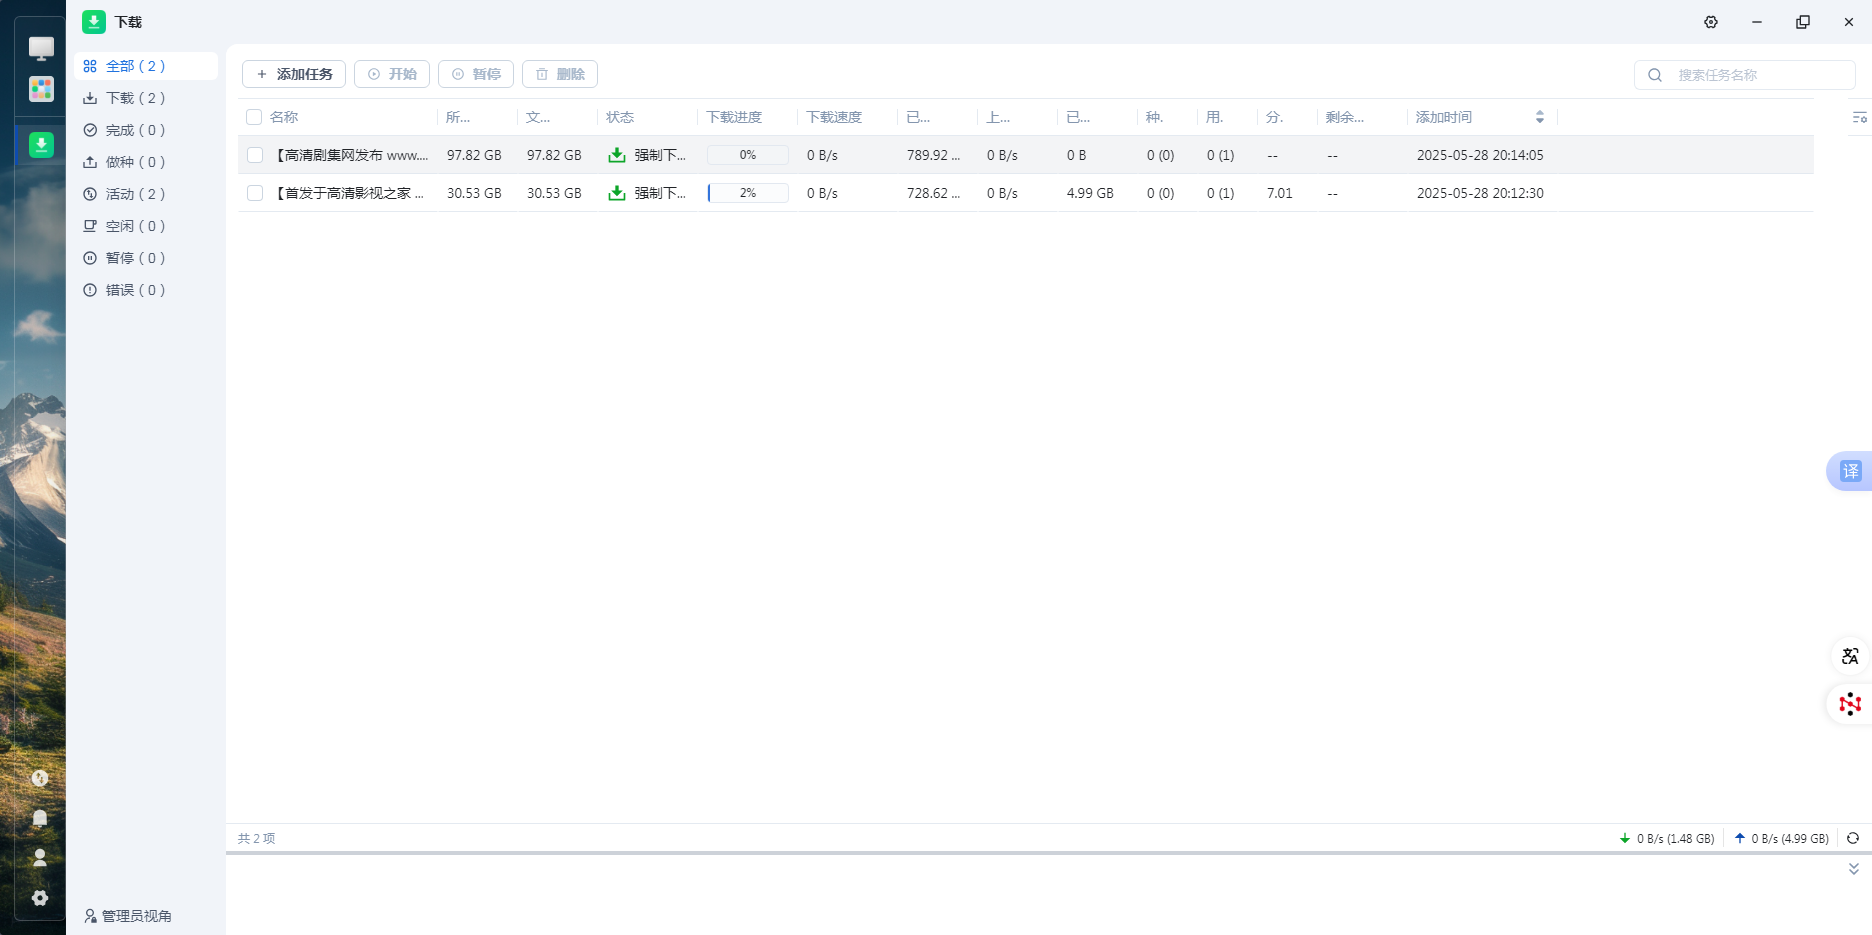This screenshot has height=935, width=1872.
Task: Switch to 完成 (0) category
Action: coord(146,130)
